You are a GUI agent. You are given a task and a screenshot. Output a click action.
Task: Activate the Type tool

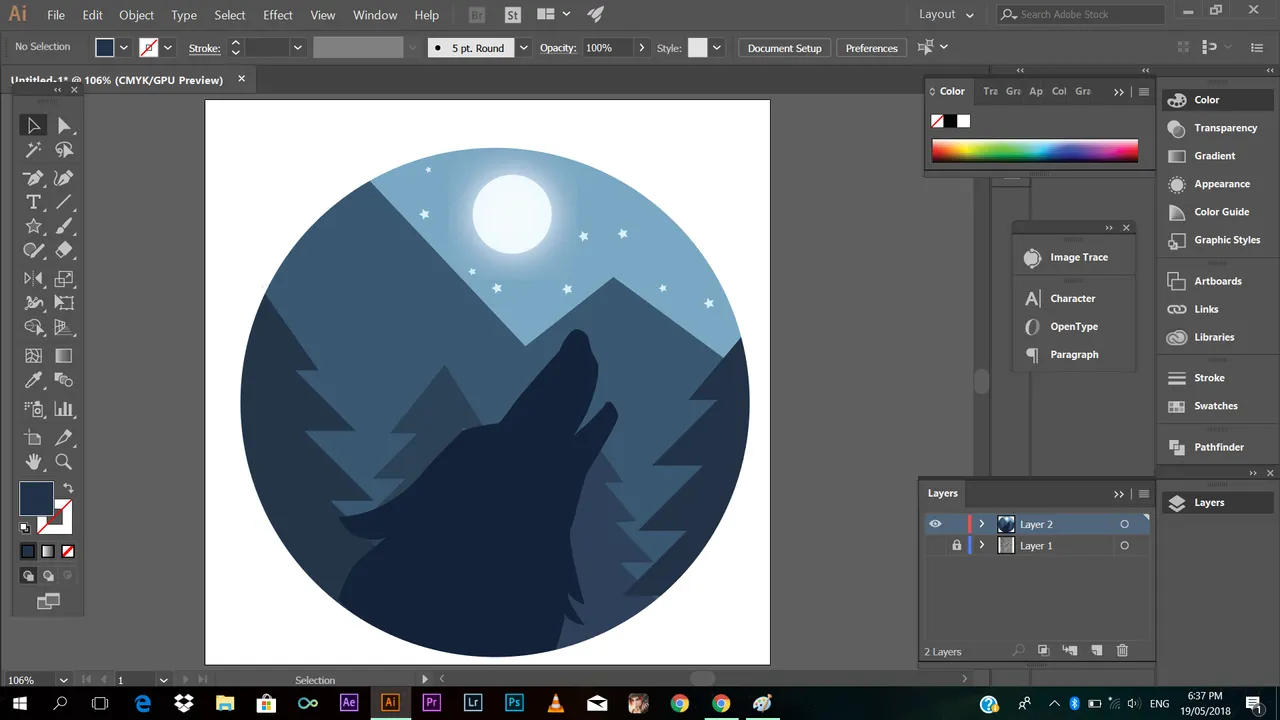point(33,202)
